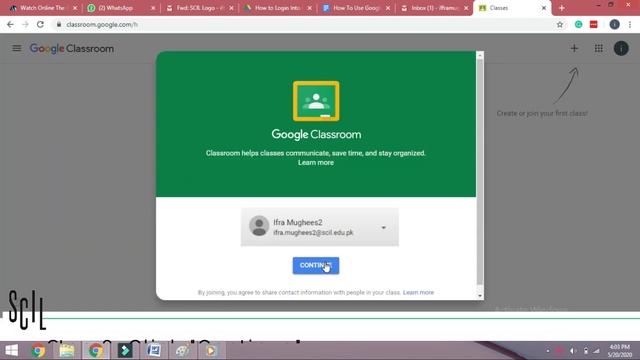Show hidden system tray icons arrow
The height and width of the screenshot is (360, 640).
(x=548, y=351)
